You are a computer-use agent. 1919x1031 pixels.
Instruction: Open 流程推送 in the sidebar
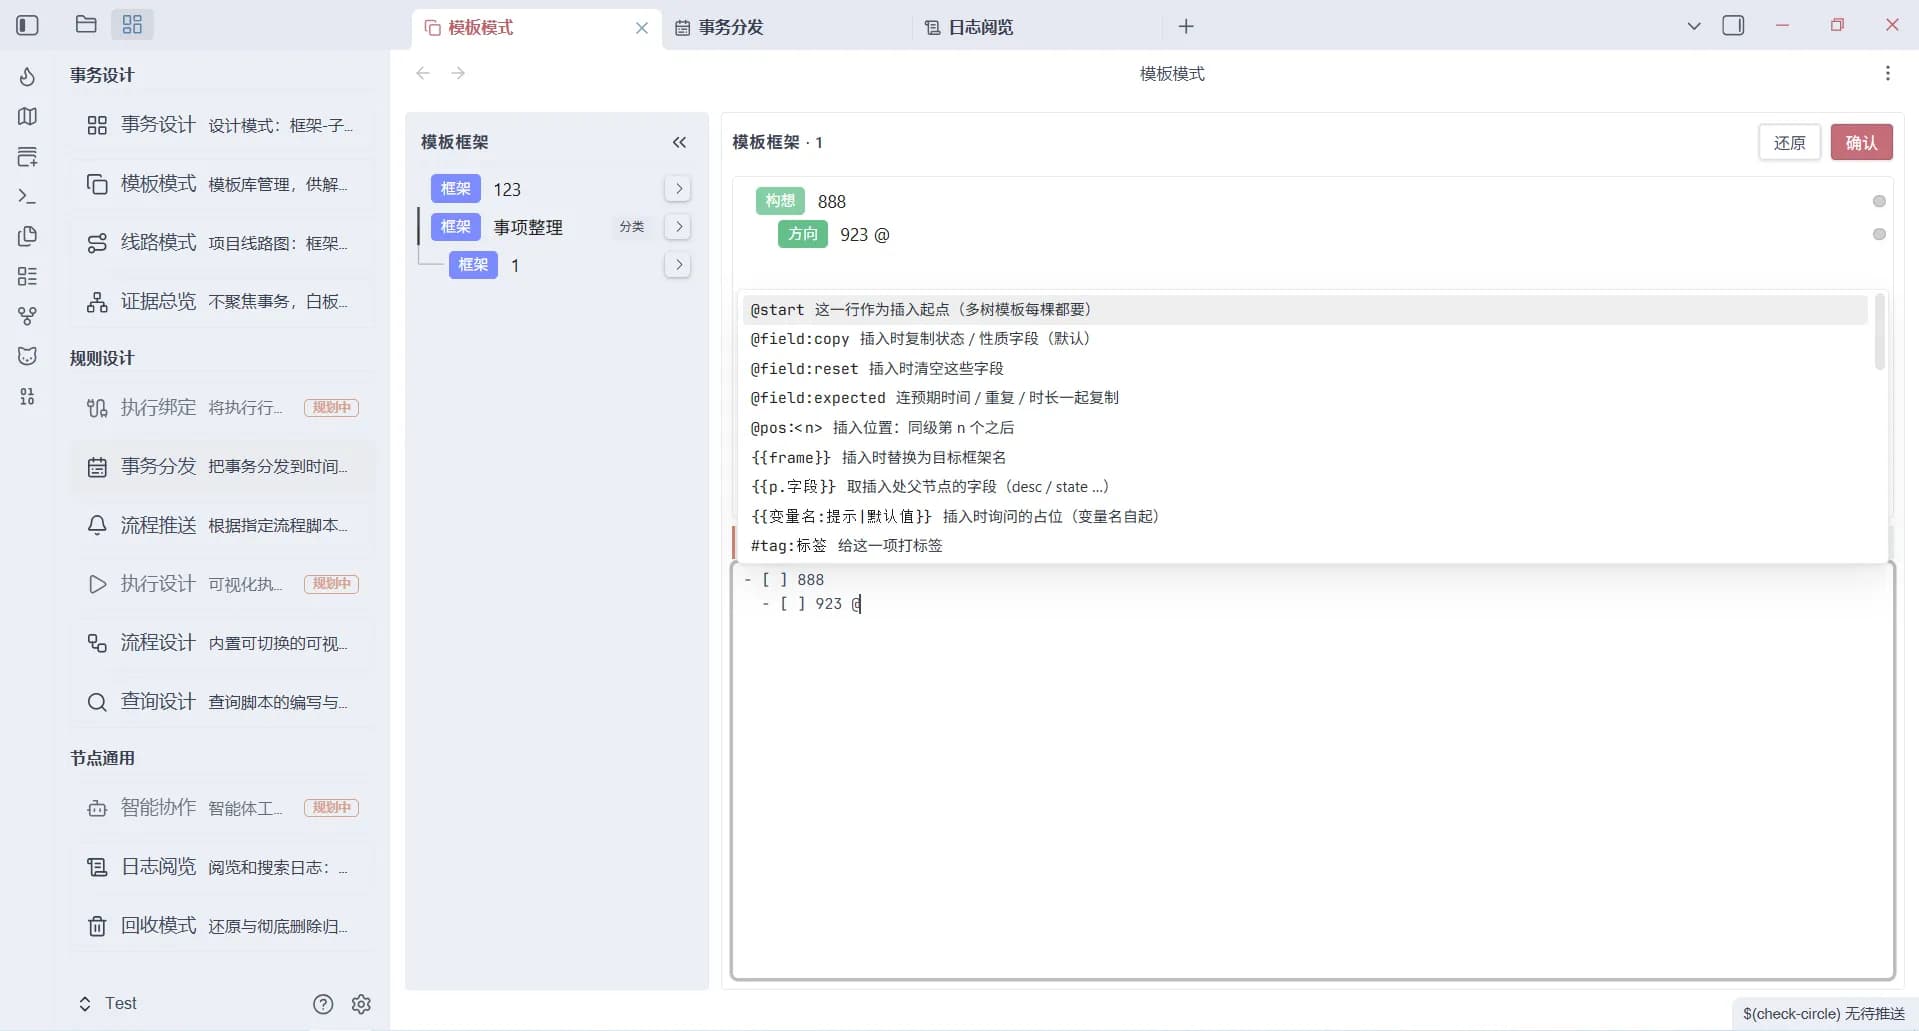(222, 525)
